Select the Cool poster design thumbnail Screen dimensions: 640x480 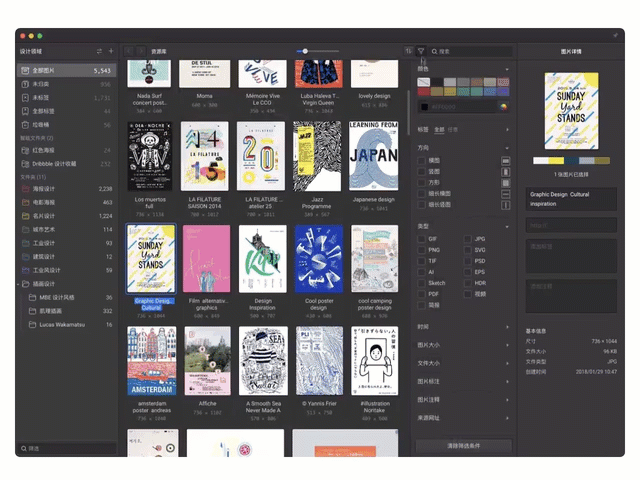319,259
